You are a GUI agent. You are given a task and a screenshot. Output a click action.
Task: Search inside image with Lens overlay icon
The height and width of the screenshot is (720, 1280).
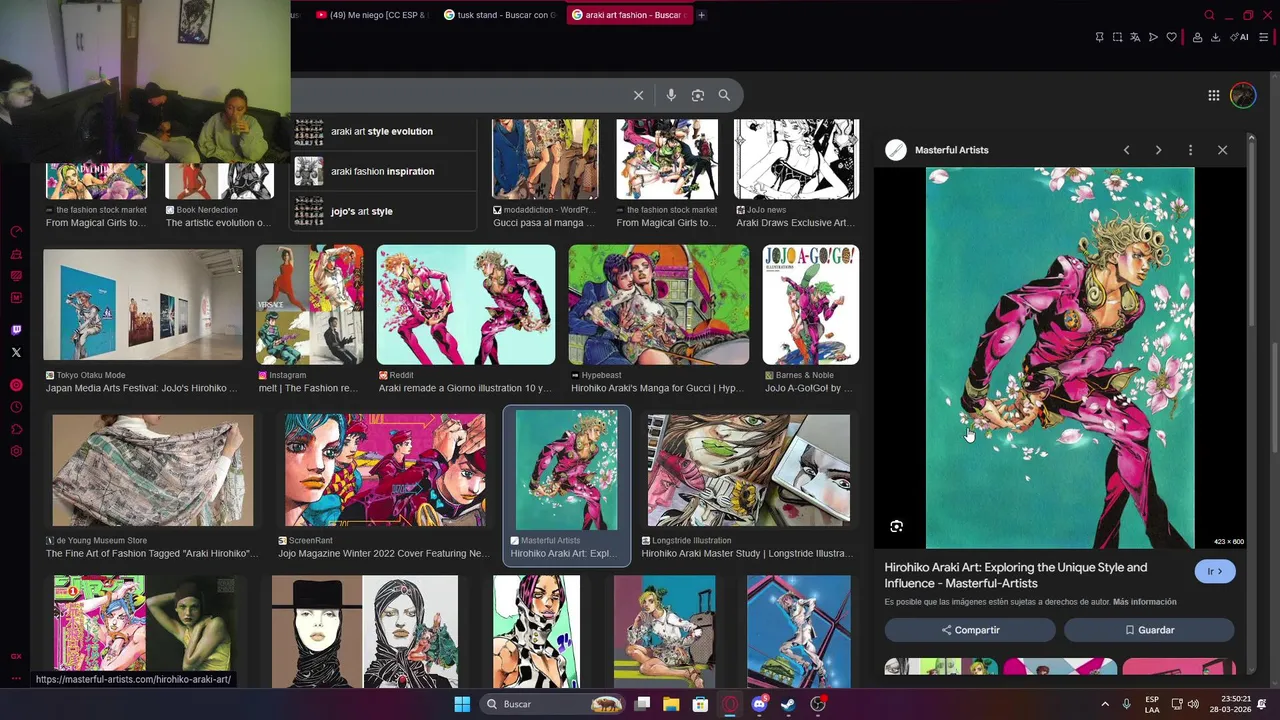point(896,526)
